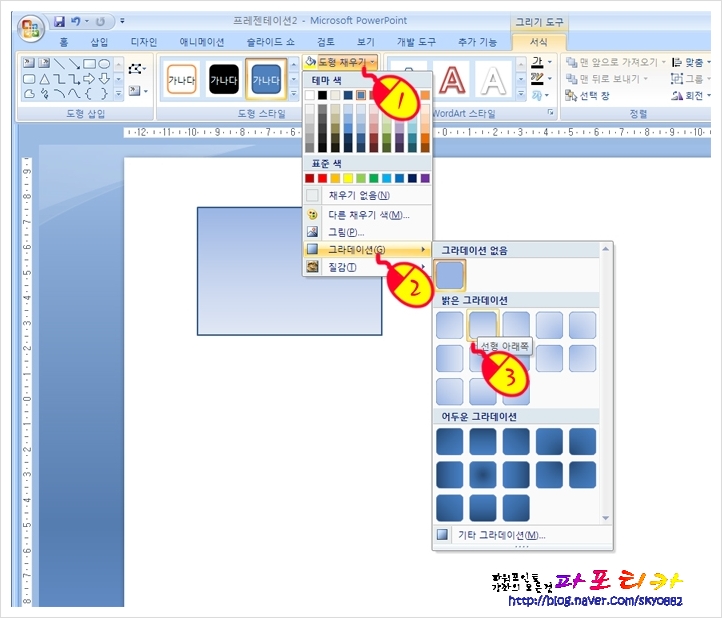Expand the WordArt styles gallery
The height and width of the screenshot is (618, 722).
tap(521, 94)
